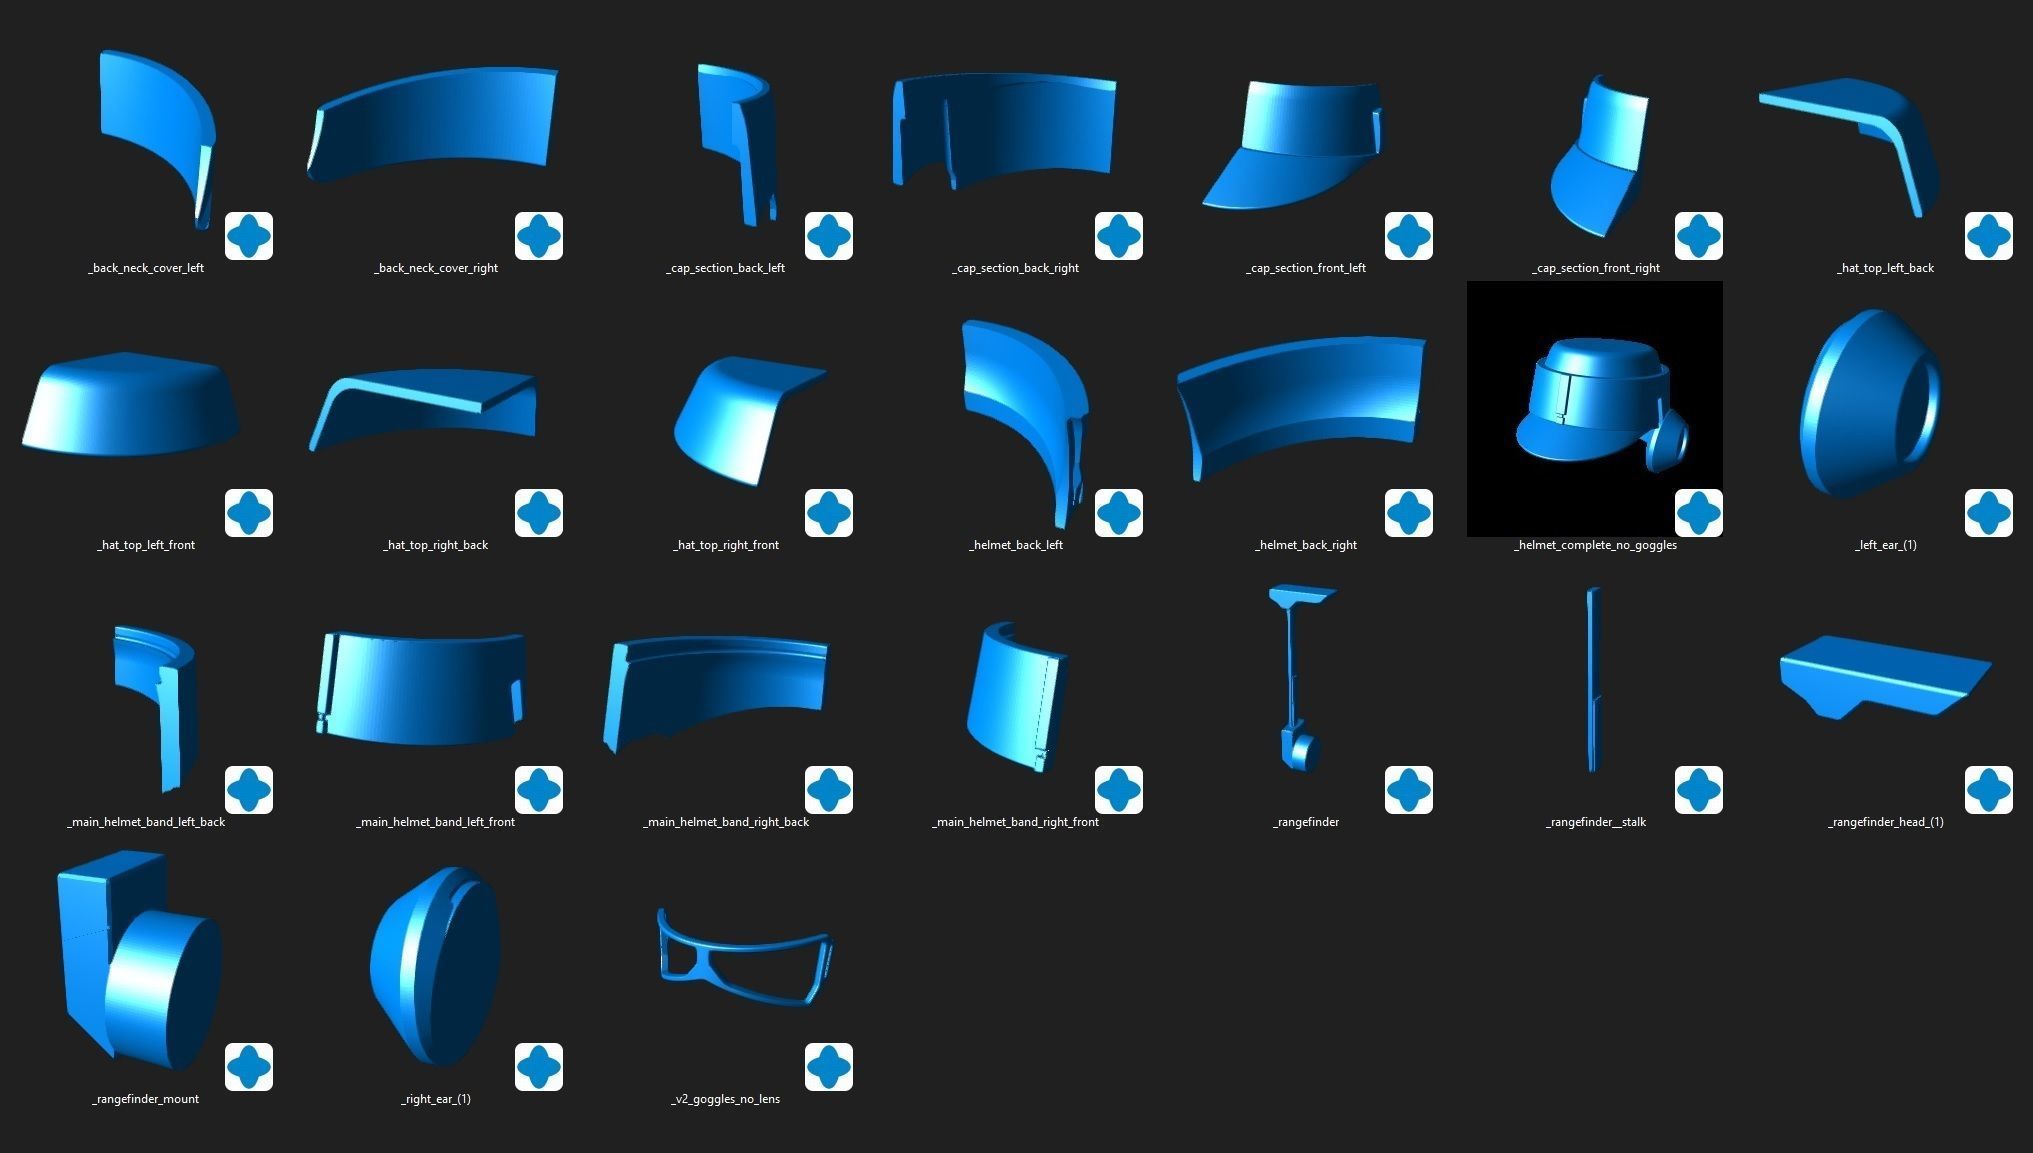Click the app badge icon on _back_neck_cover_left

pyautogui.click(x=249, y=236)
